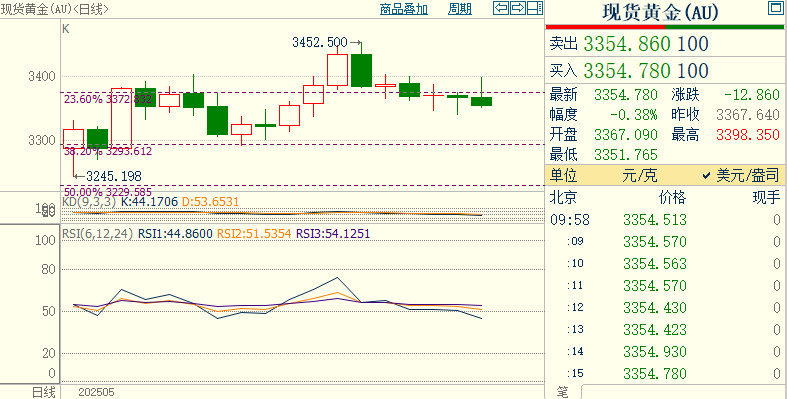Image resolution: width=787 pixels, height=399 pixels.
Task: Open the 商品叠加 overlay link
Action: [x=404, y=9]
